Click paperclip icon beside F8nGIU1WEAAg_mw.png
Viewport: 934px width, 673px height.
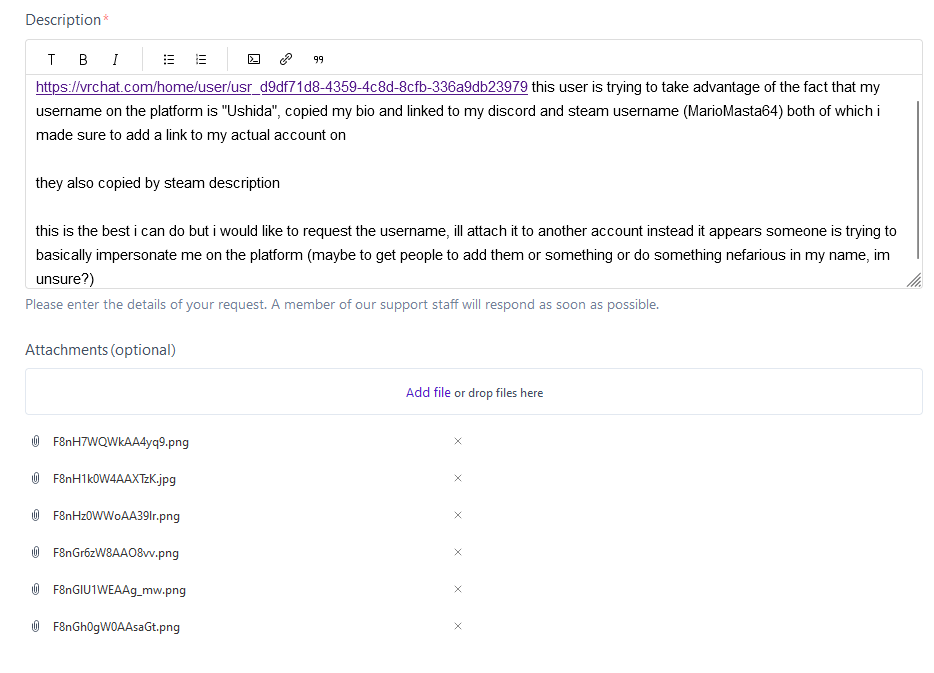[36, 589]
